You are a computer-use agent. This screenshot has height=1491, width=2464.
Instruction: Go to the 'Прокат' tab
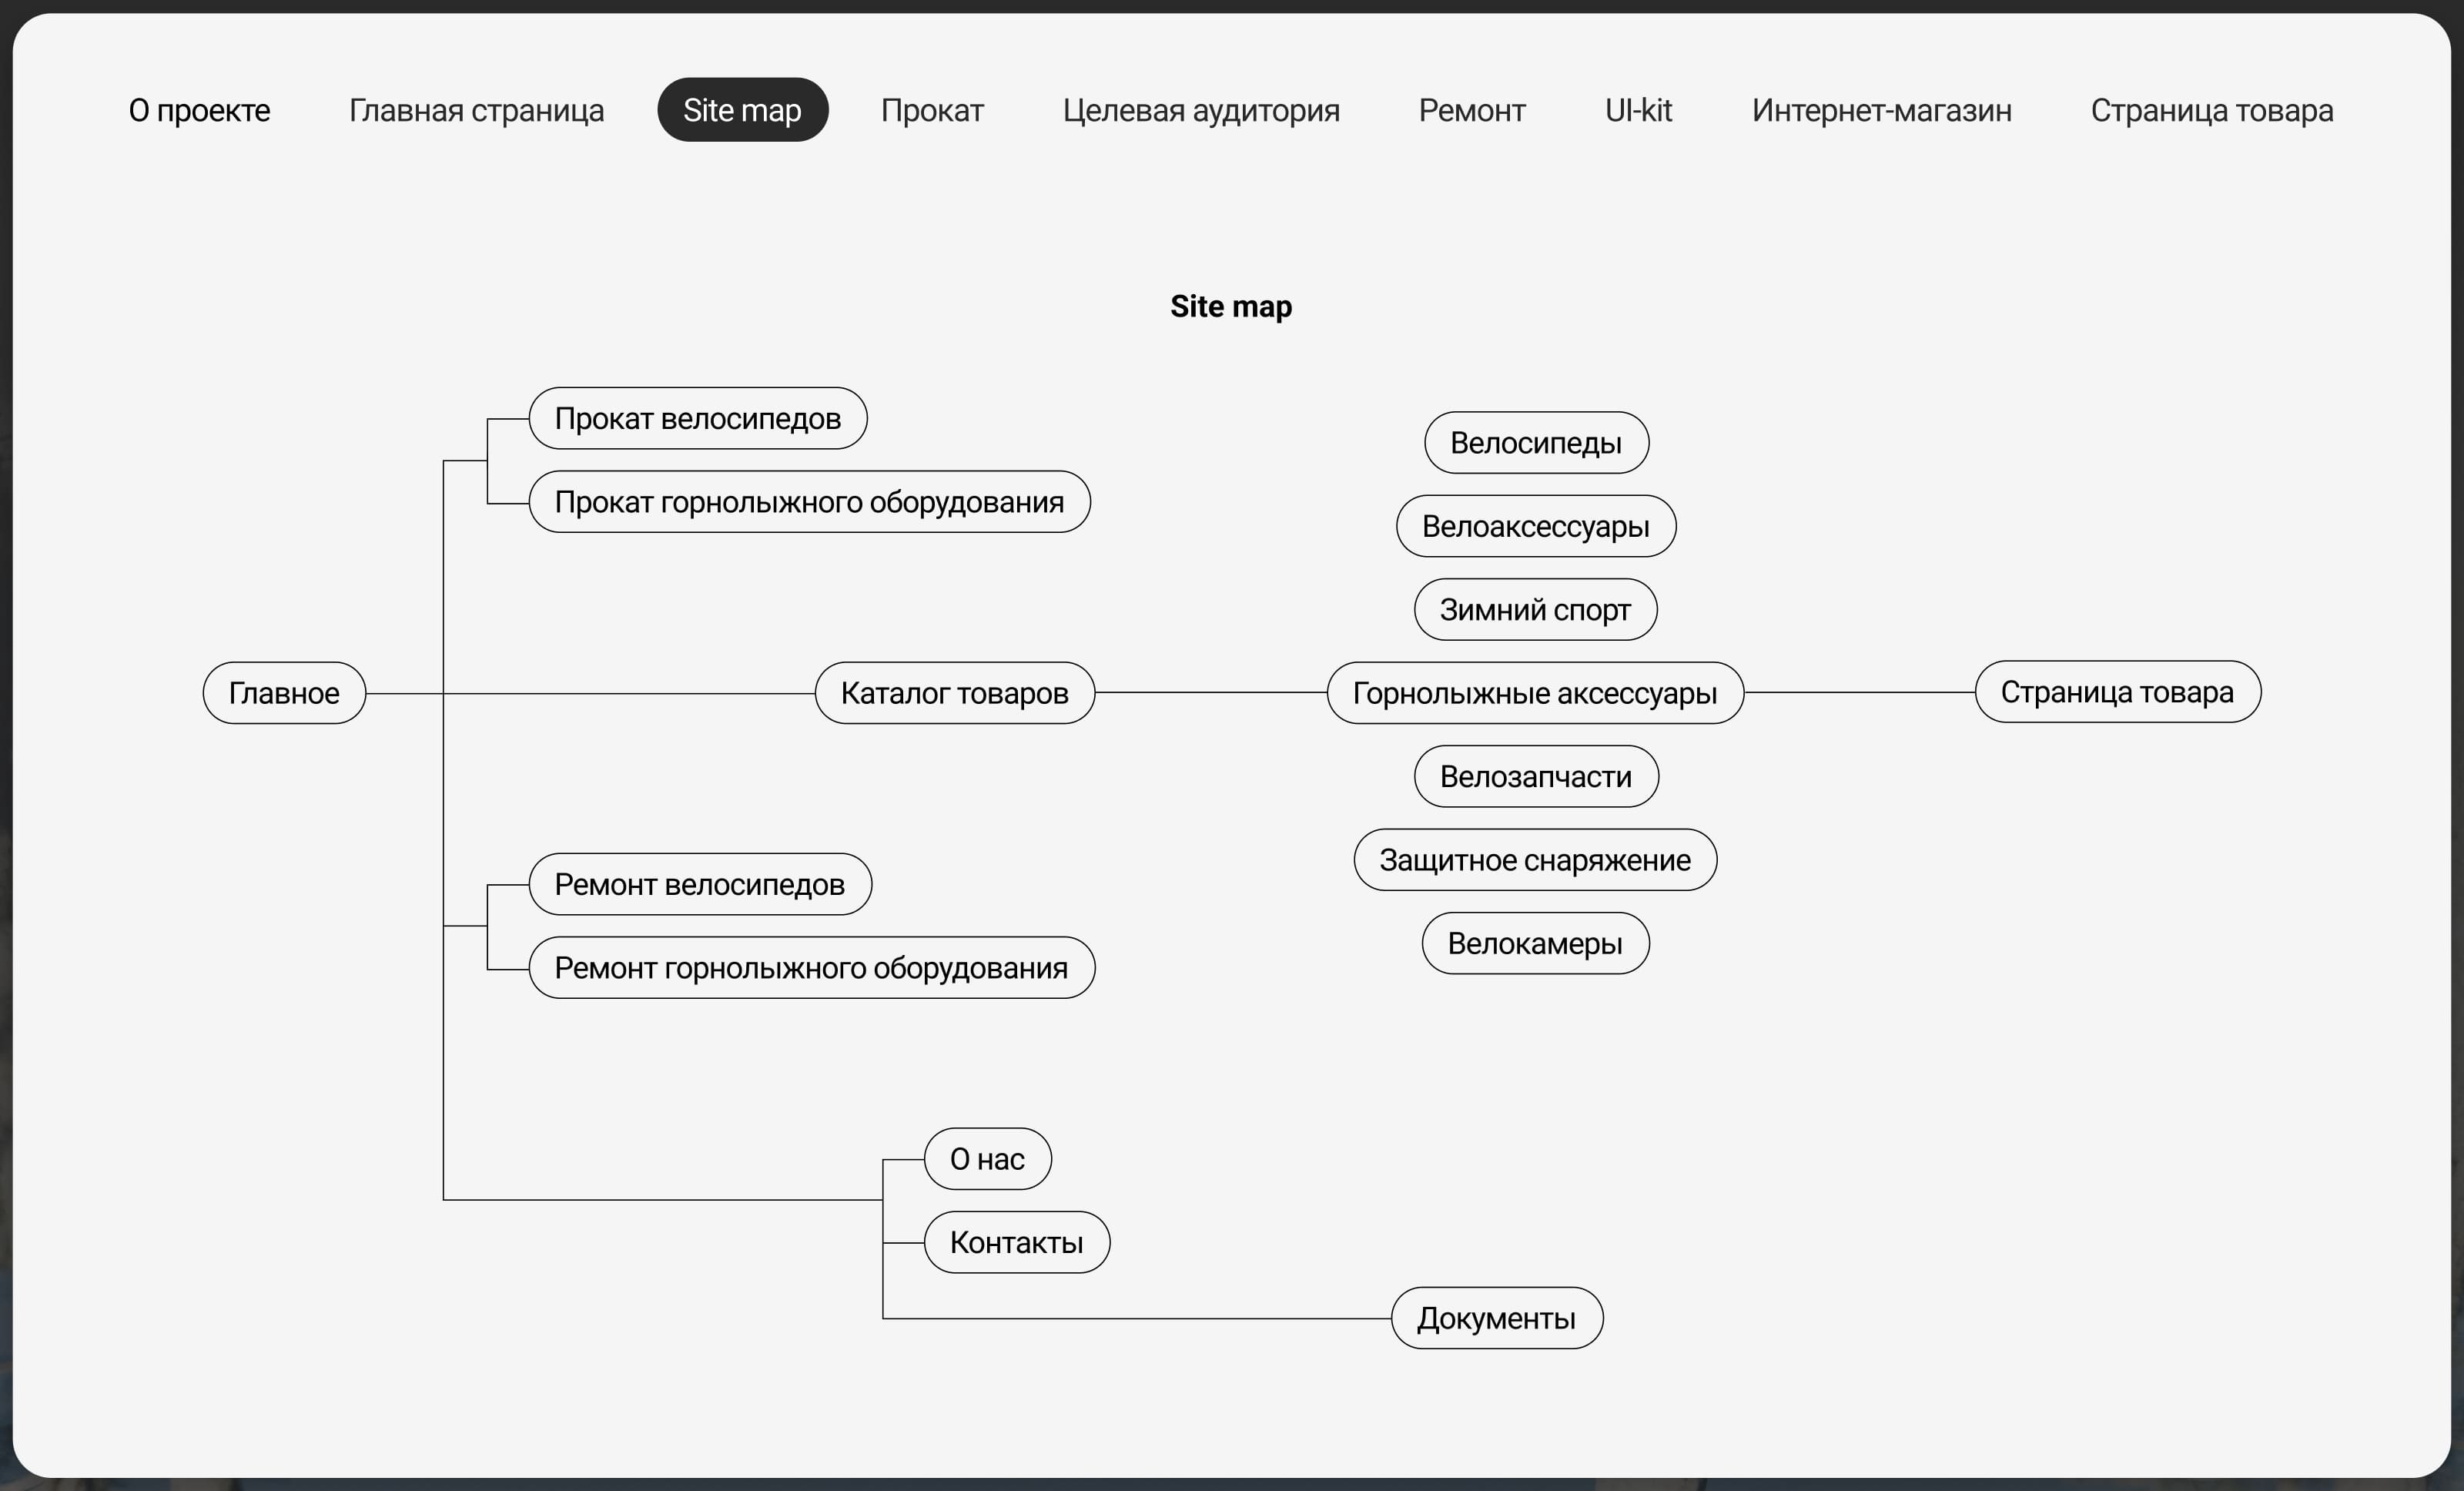pos(932,110)
